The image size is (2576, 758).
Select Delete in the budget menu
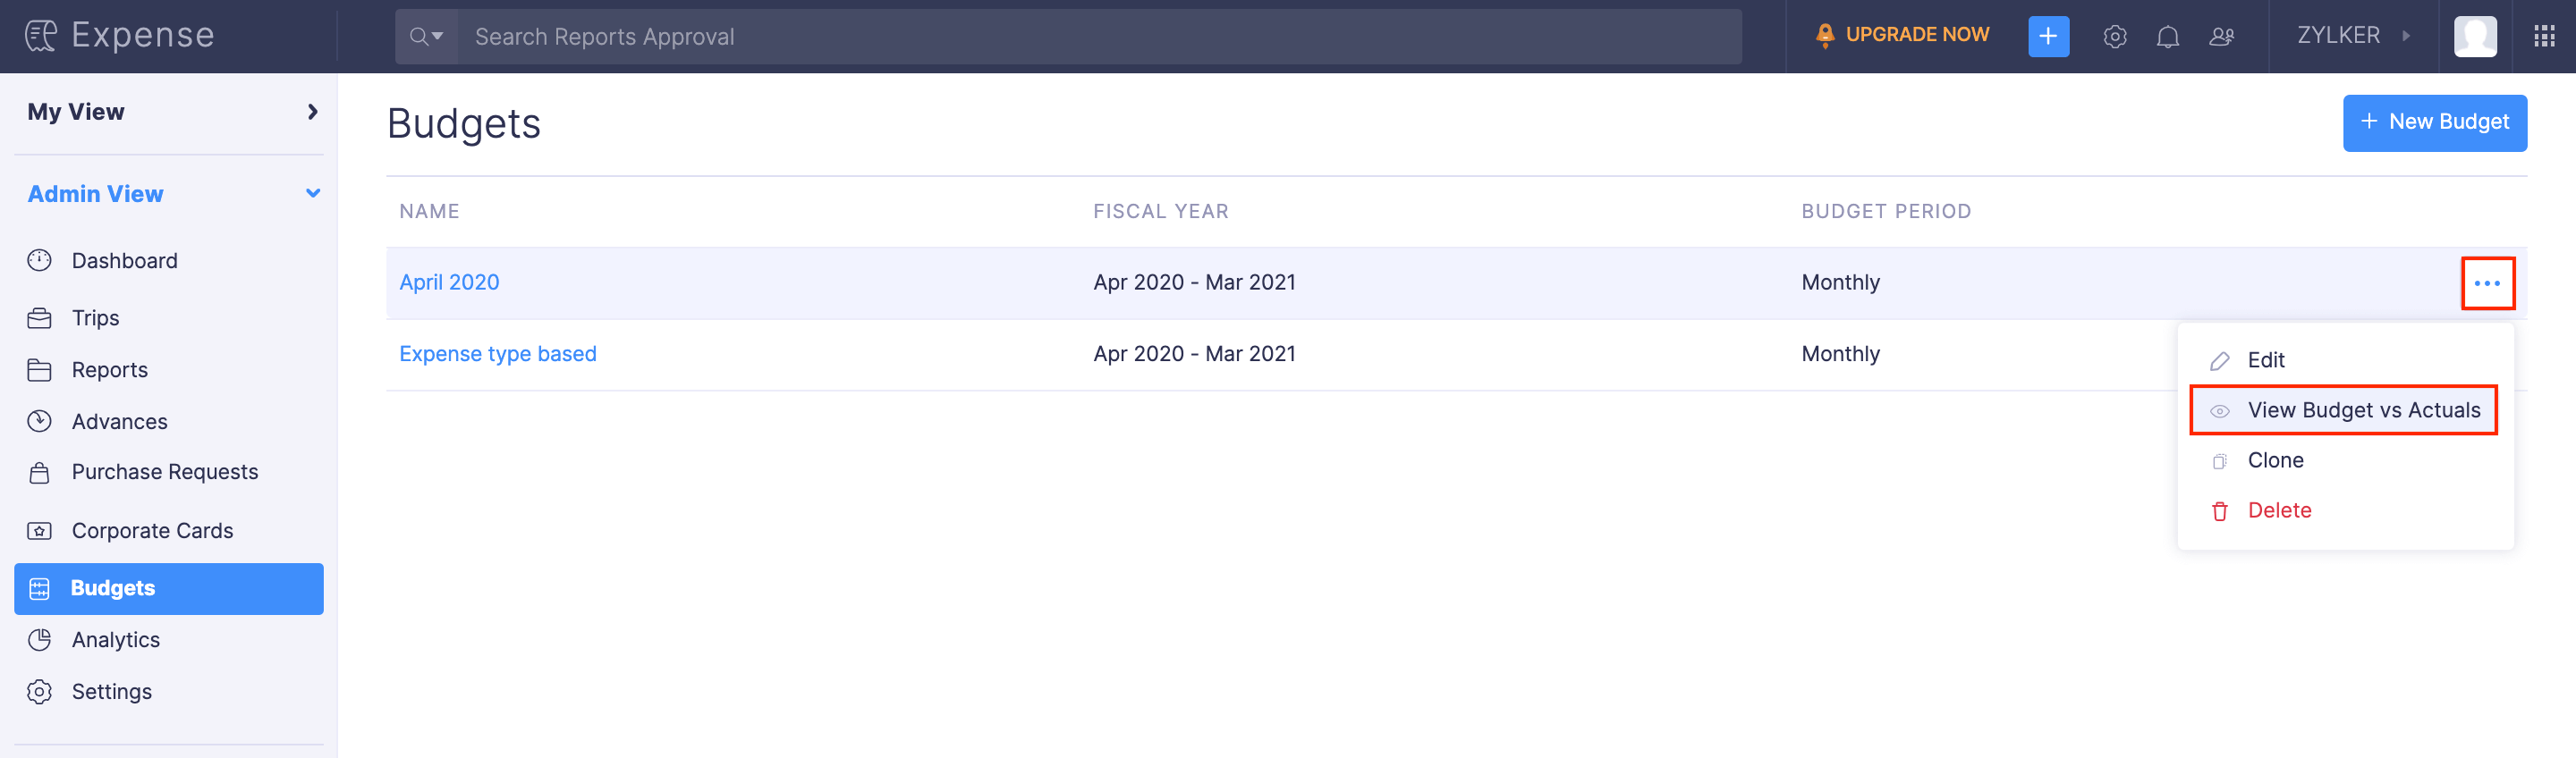pyautogui.click(x=2279, y=510)
